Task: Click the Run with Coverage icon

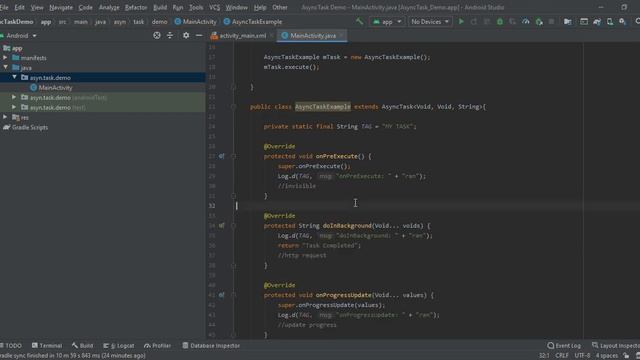Action: (x=513, y=22)
